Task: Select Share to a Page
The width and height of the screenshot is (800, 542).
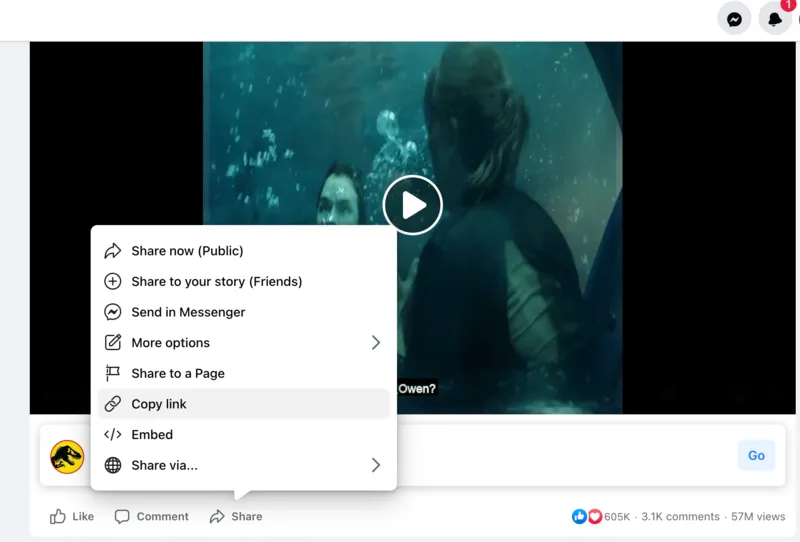Action: 178,373
